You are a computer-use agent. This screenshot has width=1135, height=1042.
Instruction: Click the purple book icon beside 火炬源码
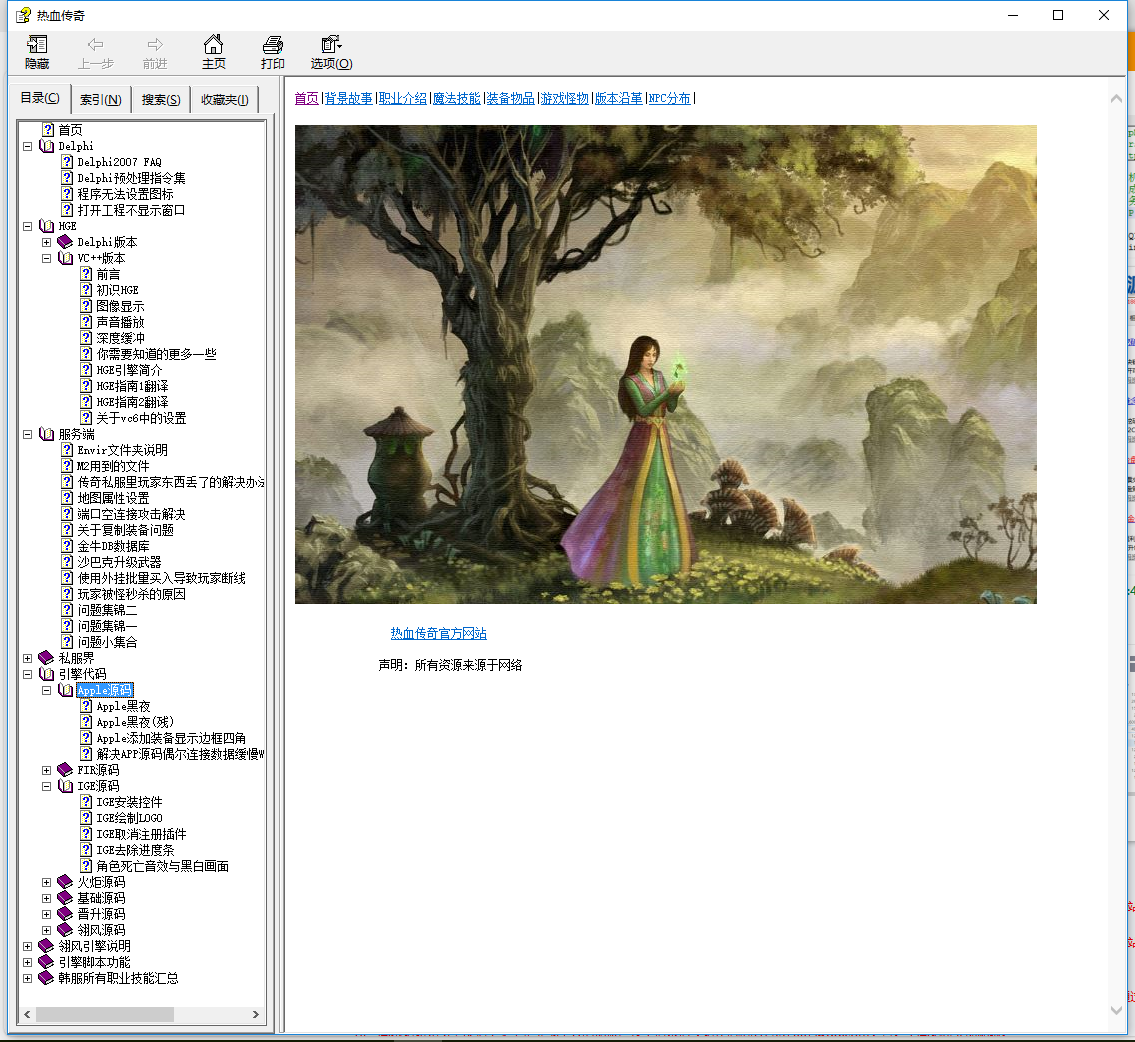(65, 882)
